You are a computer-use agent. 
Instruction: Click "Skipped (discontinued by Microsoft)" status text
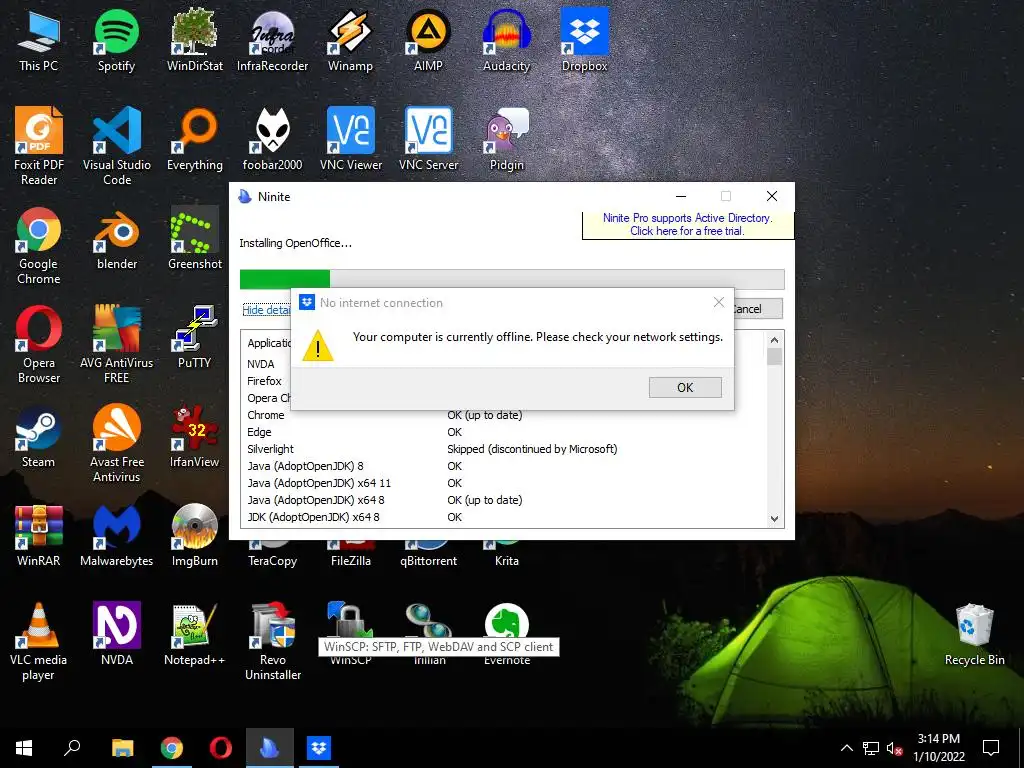click(x=532, y=449)
